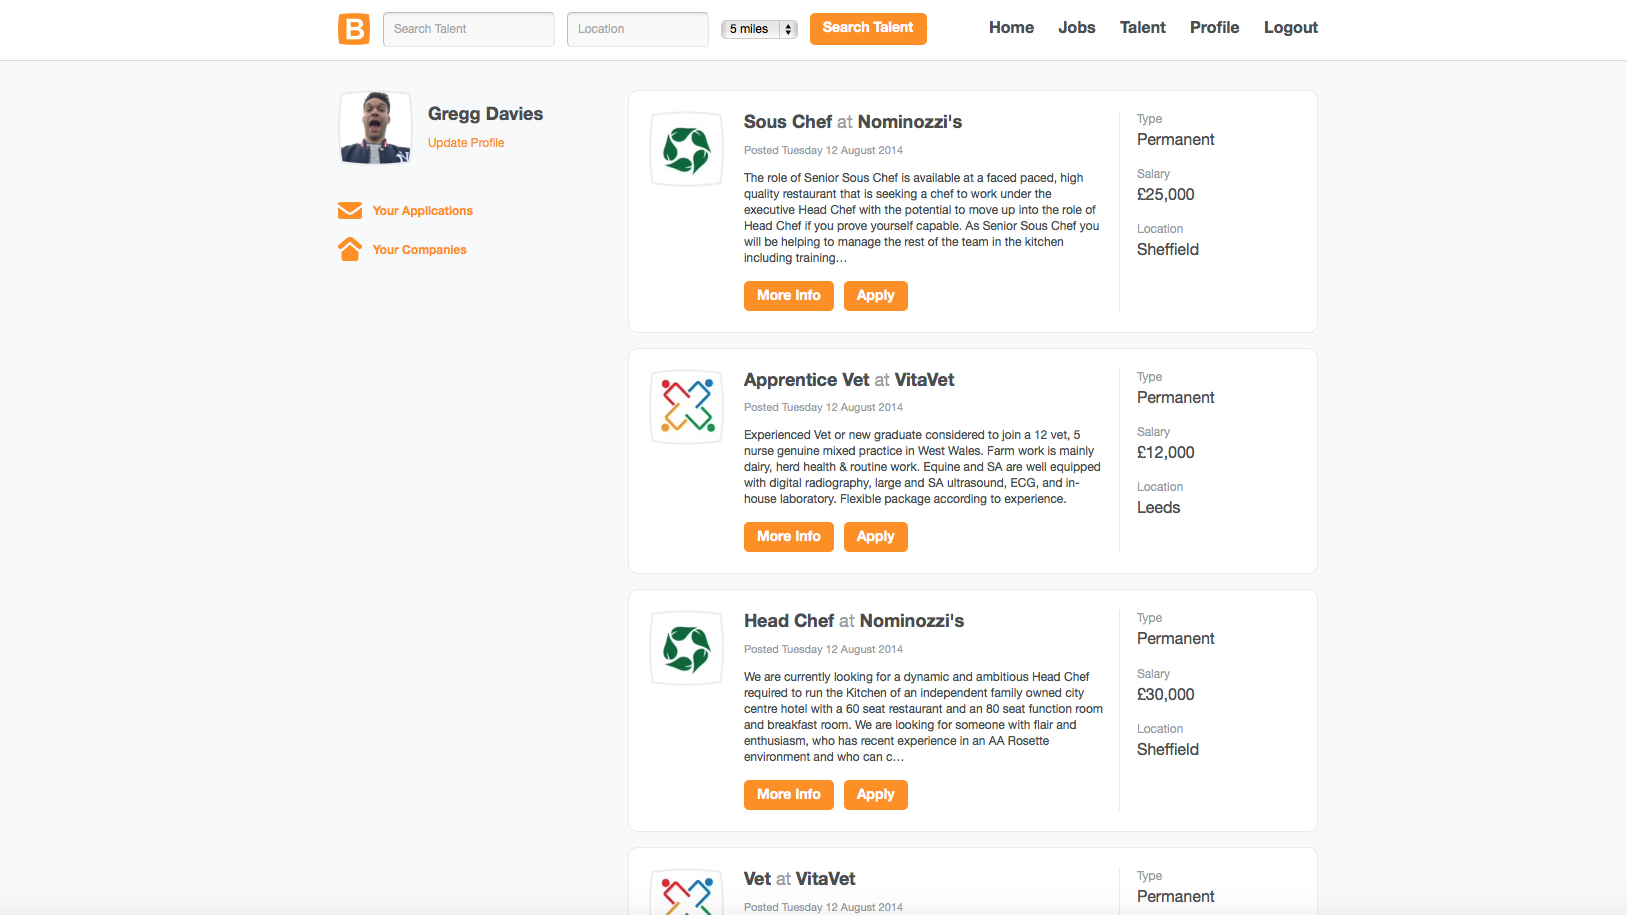Focus the Search Talent text field
1627x915 pixels.
468,29
